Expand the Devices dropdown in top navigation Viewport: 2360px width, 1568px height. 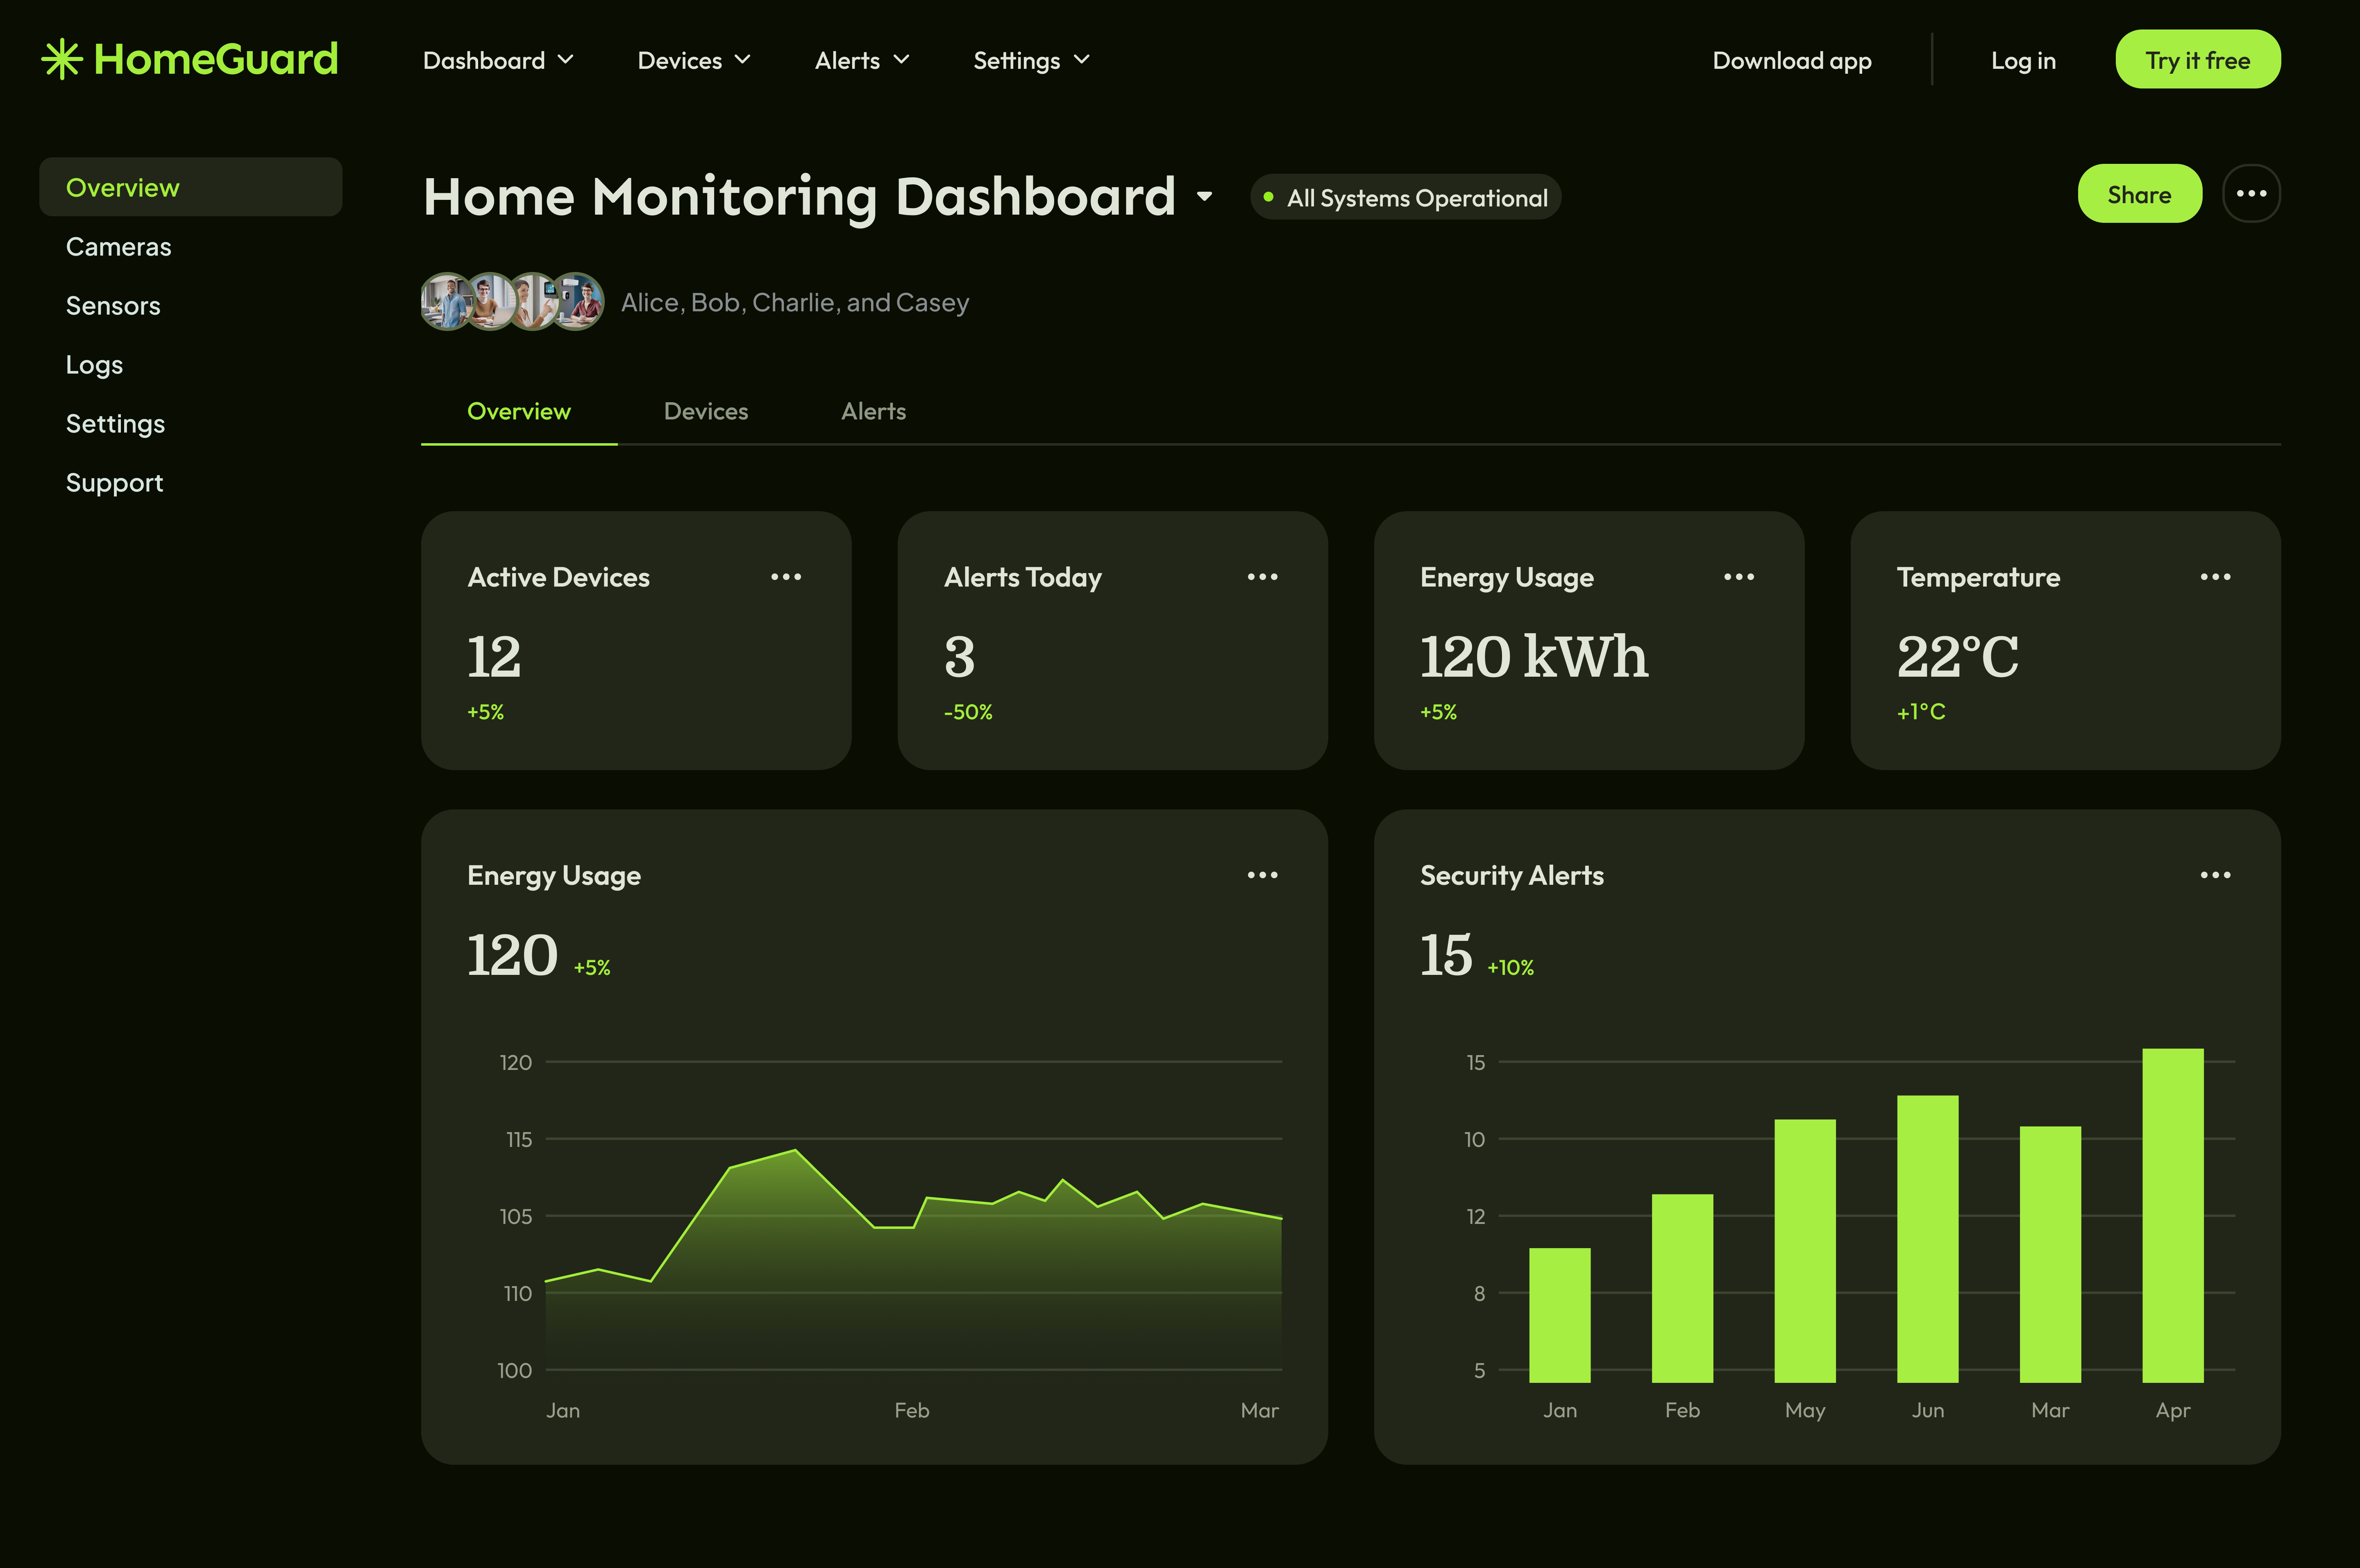tap(694, 60)
